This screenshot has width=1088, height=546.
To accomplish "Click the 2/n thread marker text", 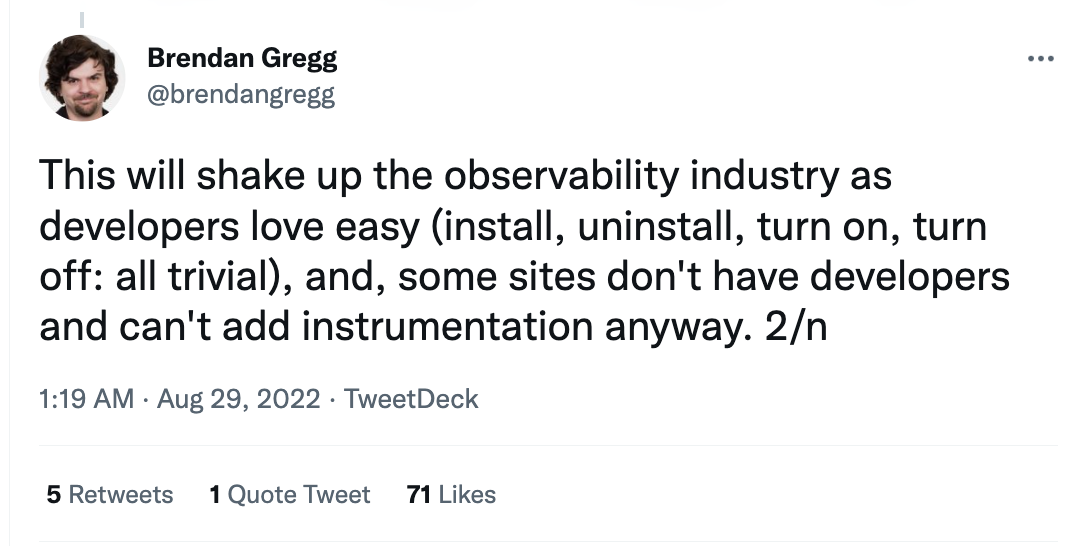I will point(797,327).
